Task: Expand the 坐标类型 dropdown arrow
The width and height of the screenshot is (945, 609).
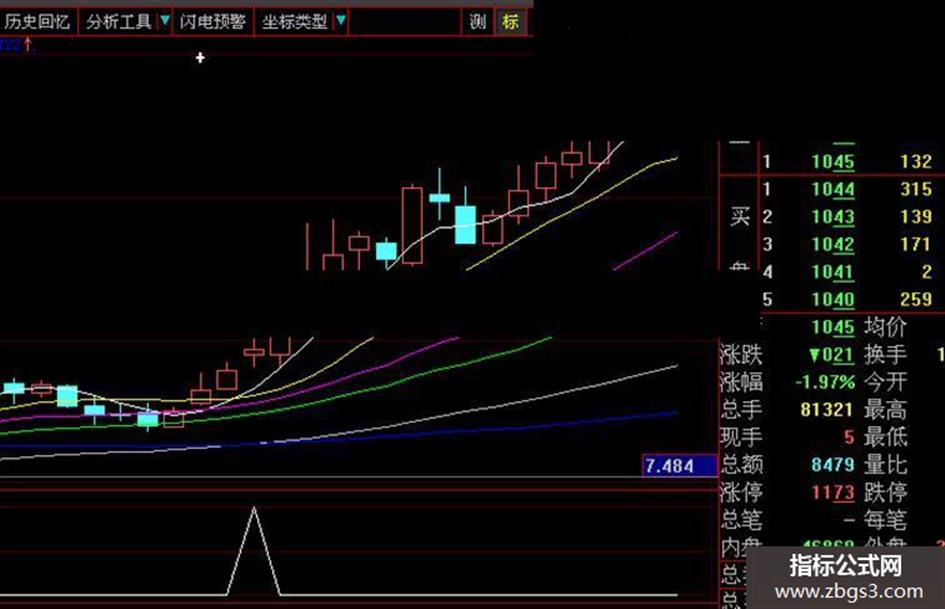Action: 341,21
